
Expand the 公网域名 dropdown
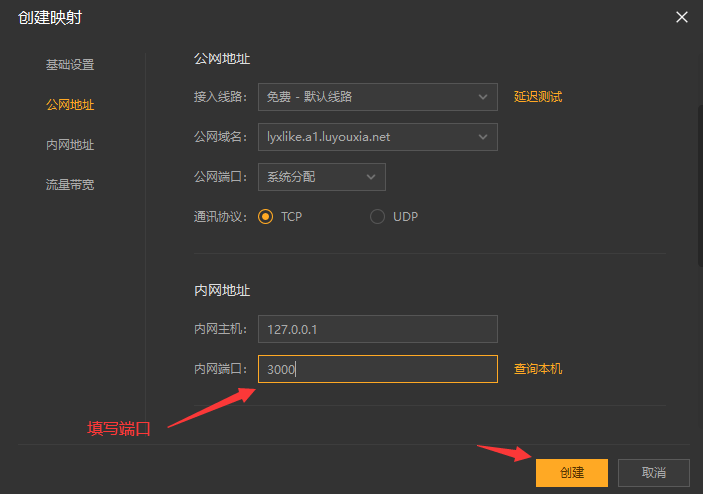tap(378, 137)
